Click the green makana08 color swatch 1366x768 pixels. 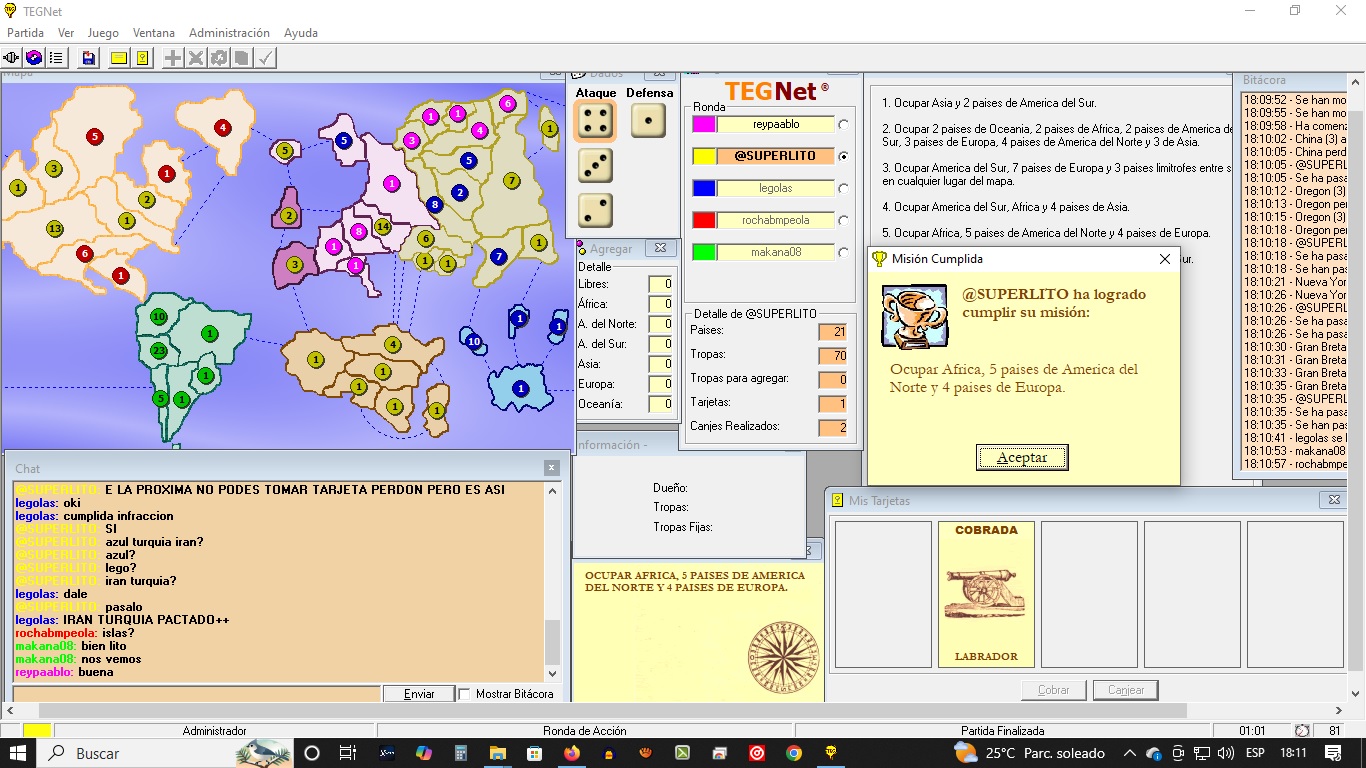pyautogui.click(x=704, y=252)
